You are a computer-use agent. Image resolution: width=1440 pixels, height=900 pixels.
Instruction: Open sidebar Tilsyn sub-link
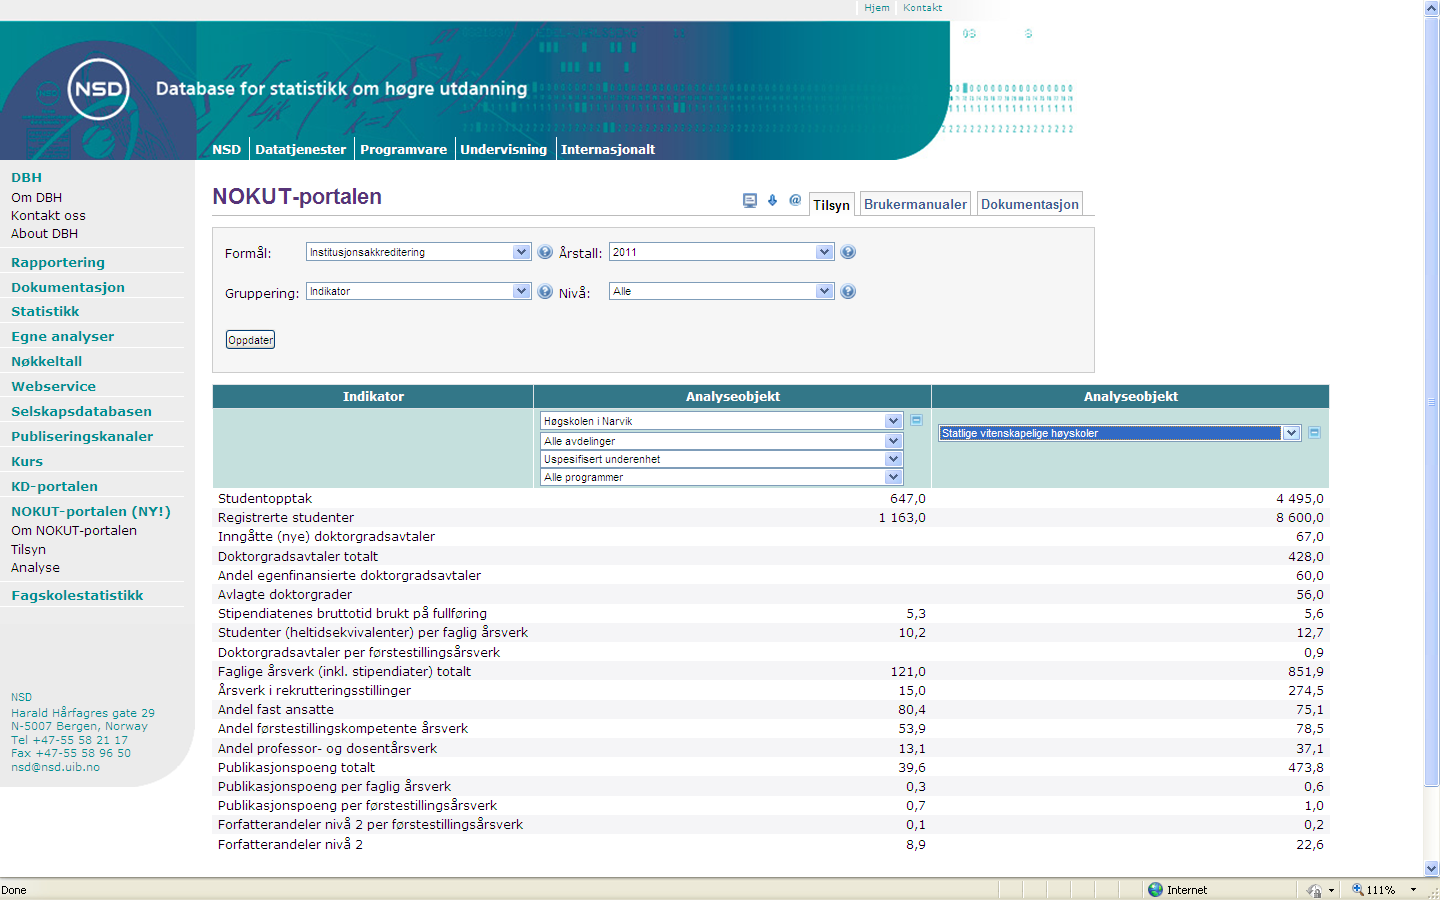[28, 550]
